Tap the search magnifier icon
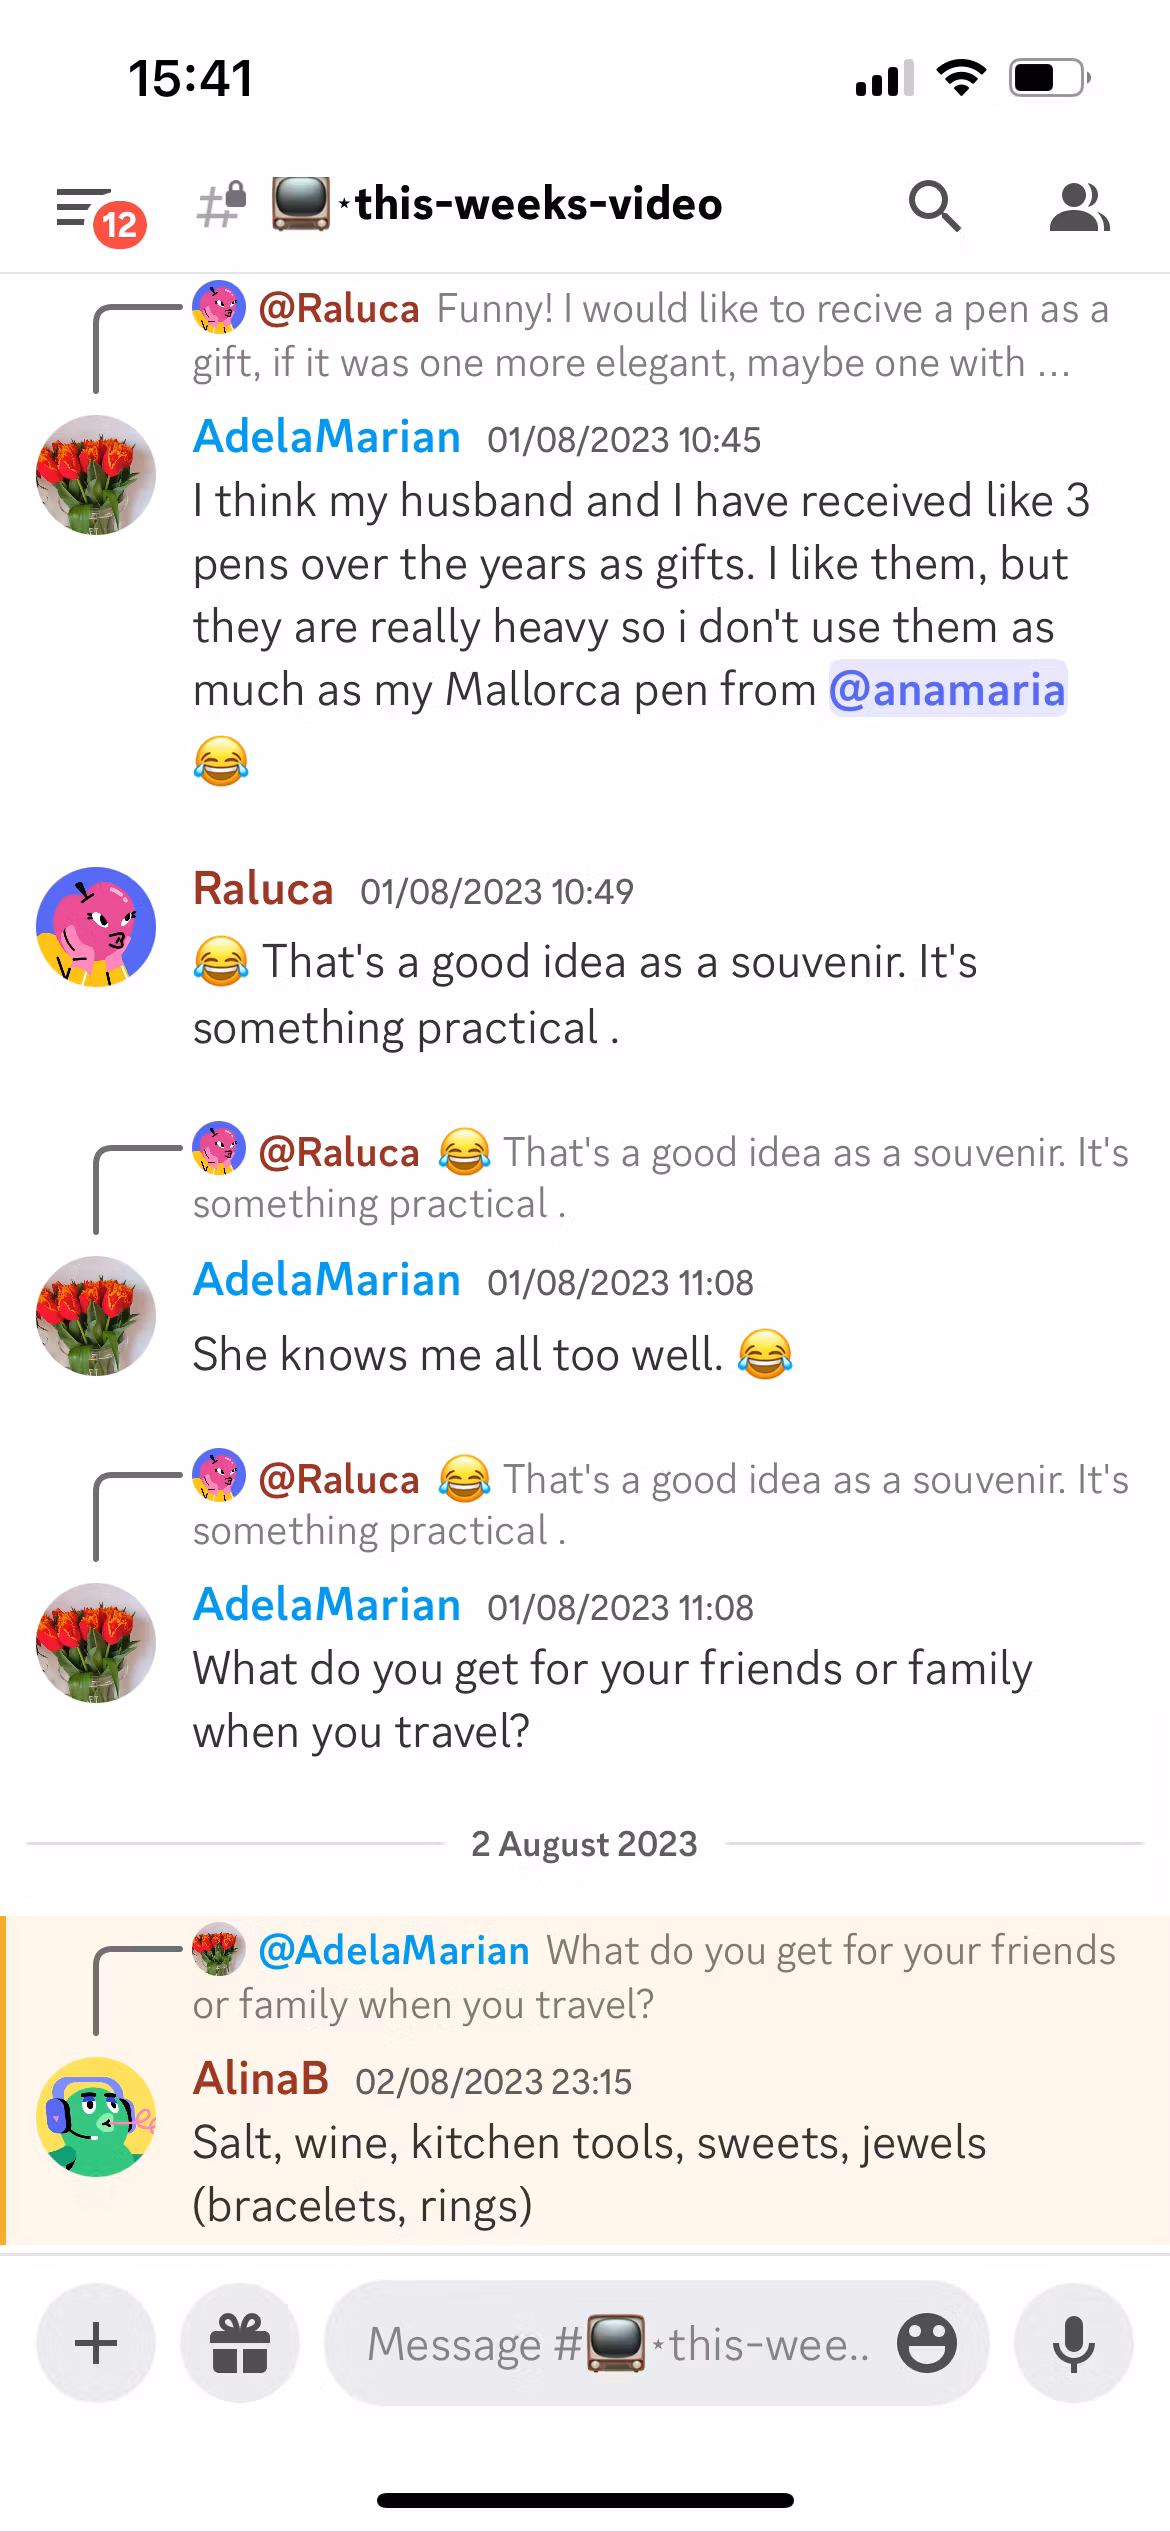 tap(934, 206)
